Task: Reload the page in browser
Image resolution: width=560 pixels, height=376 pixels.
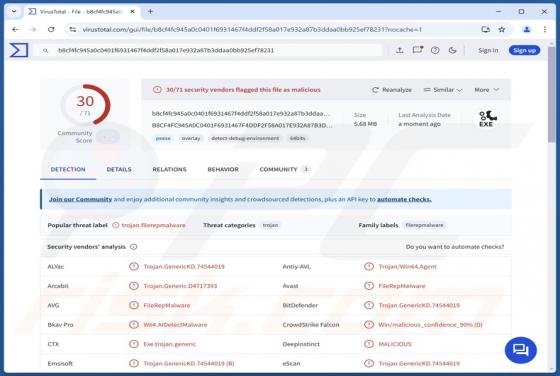Action: click(x=51, y=30)
